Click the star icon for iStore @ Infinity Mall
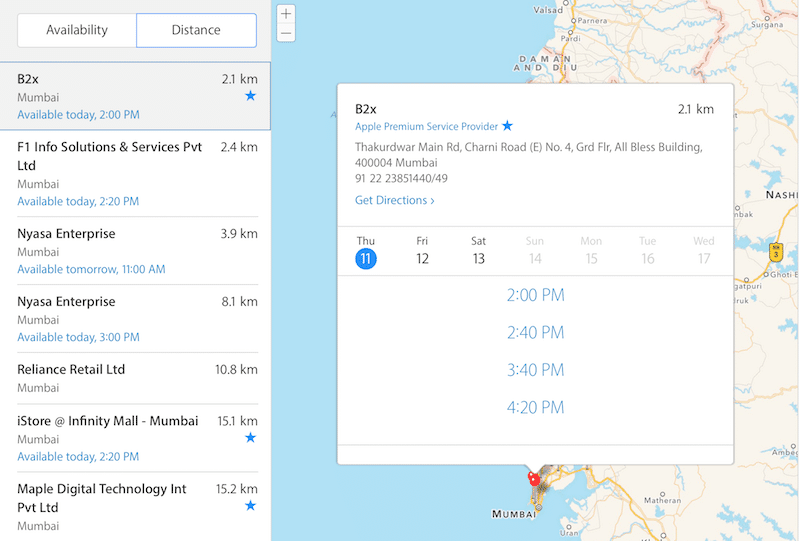800x541 pixels. pos(250,438)
